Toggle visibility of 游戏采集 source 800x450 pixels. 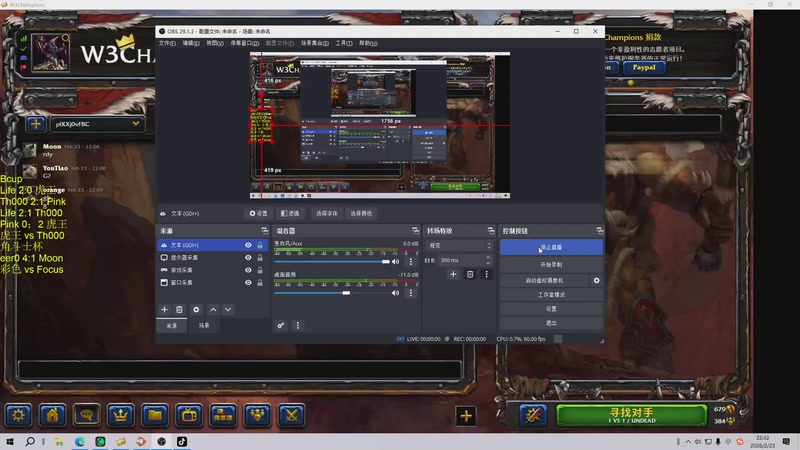point(248,270)
